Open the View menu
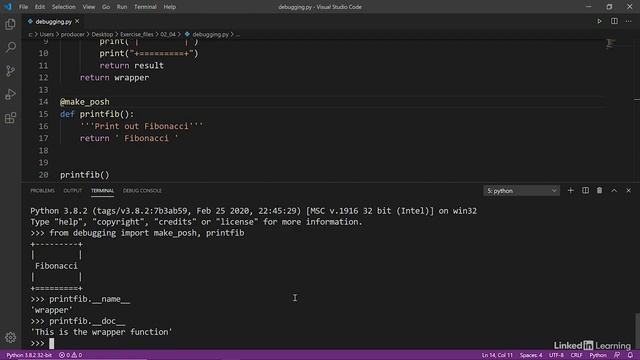The height and width of the screenshot is (360, 640). [x=89, y=7]
